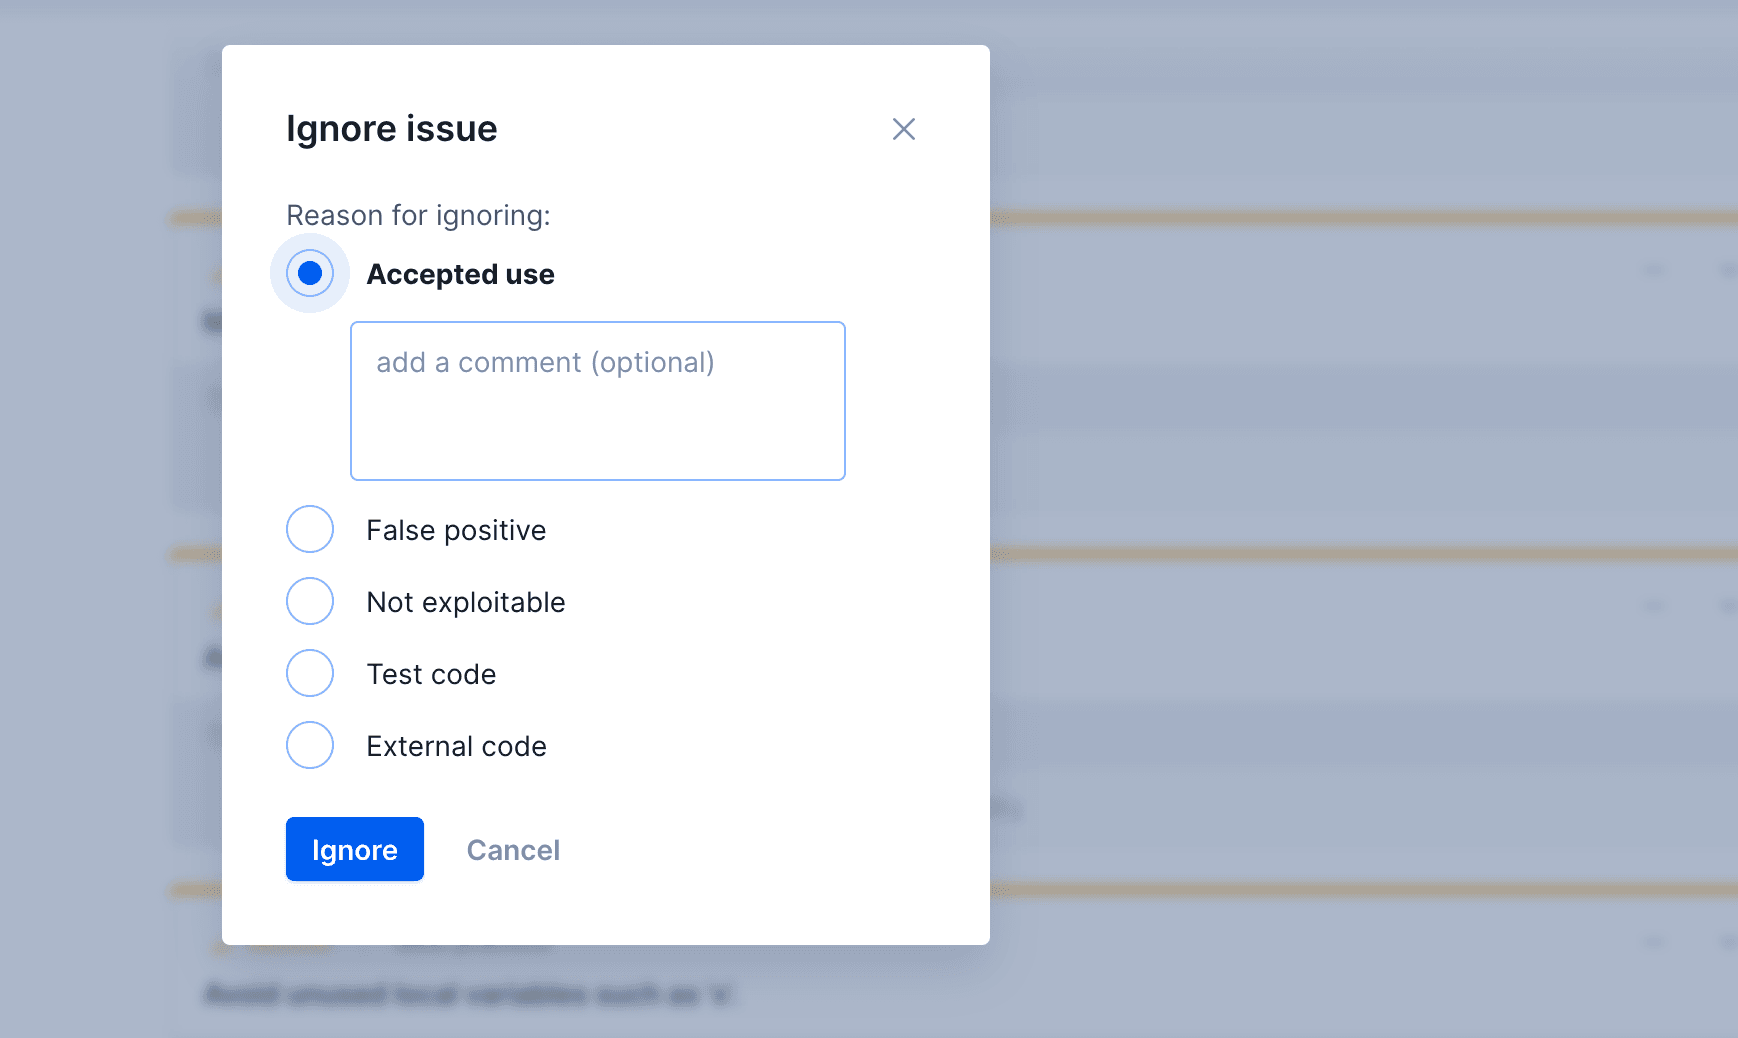The image size is (1738, 1038).
Task: Click the Accepted use label text
Action: pos(460,273)
